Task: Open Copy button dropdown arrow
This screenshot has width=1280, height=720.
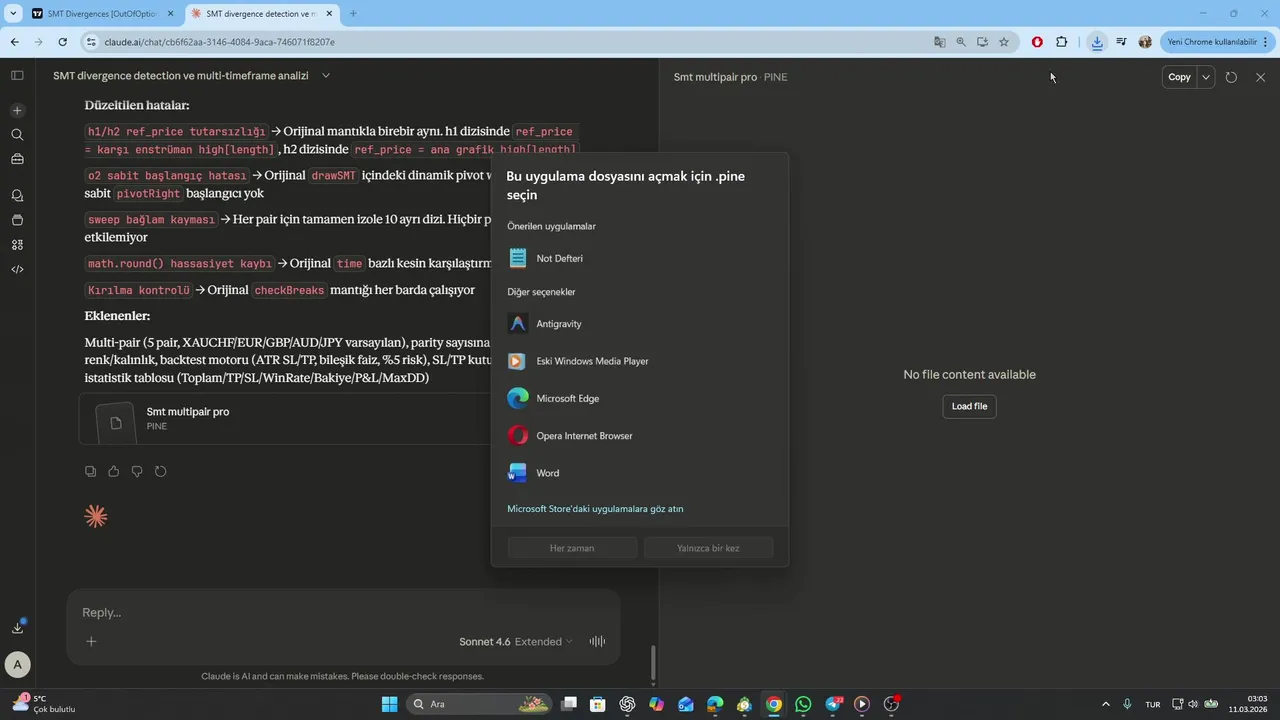Action: click(x=1206, y=77)
